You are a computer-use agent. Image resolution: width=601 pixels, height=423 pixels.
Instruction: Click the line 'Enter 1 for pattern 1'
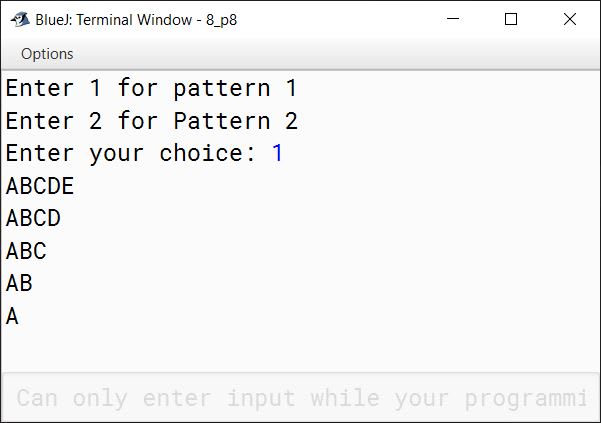click(151, 88)
